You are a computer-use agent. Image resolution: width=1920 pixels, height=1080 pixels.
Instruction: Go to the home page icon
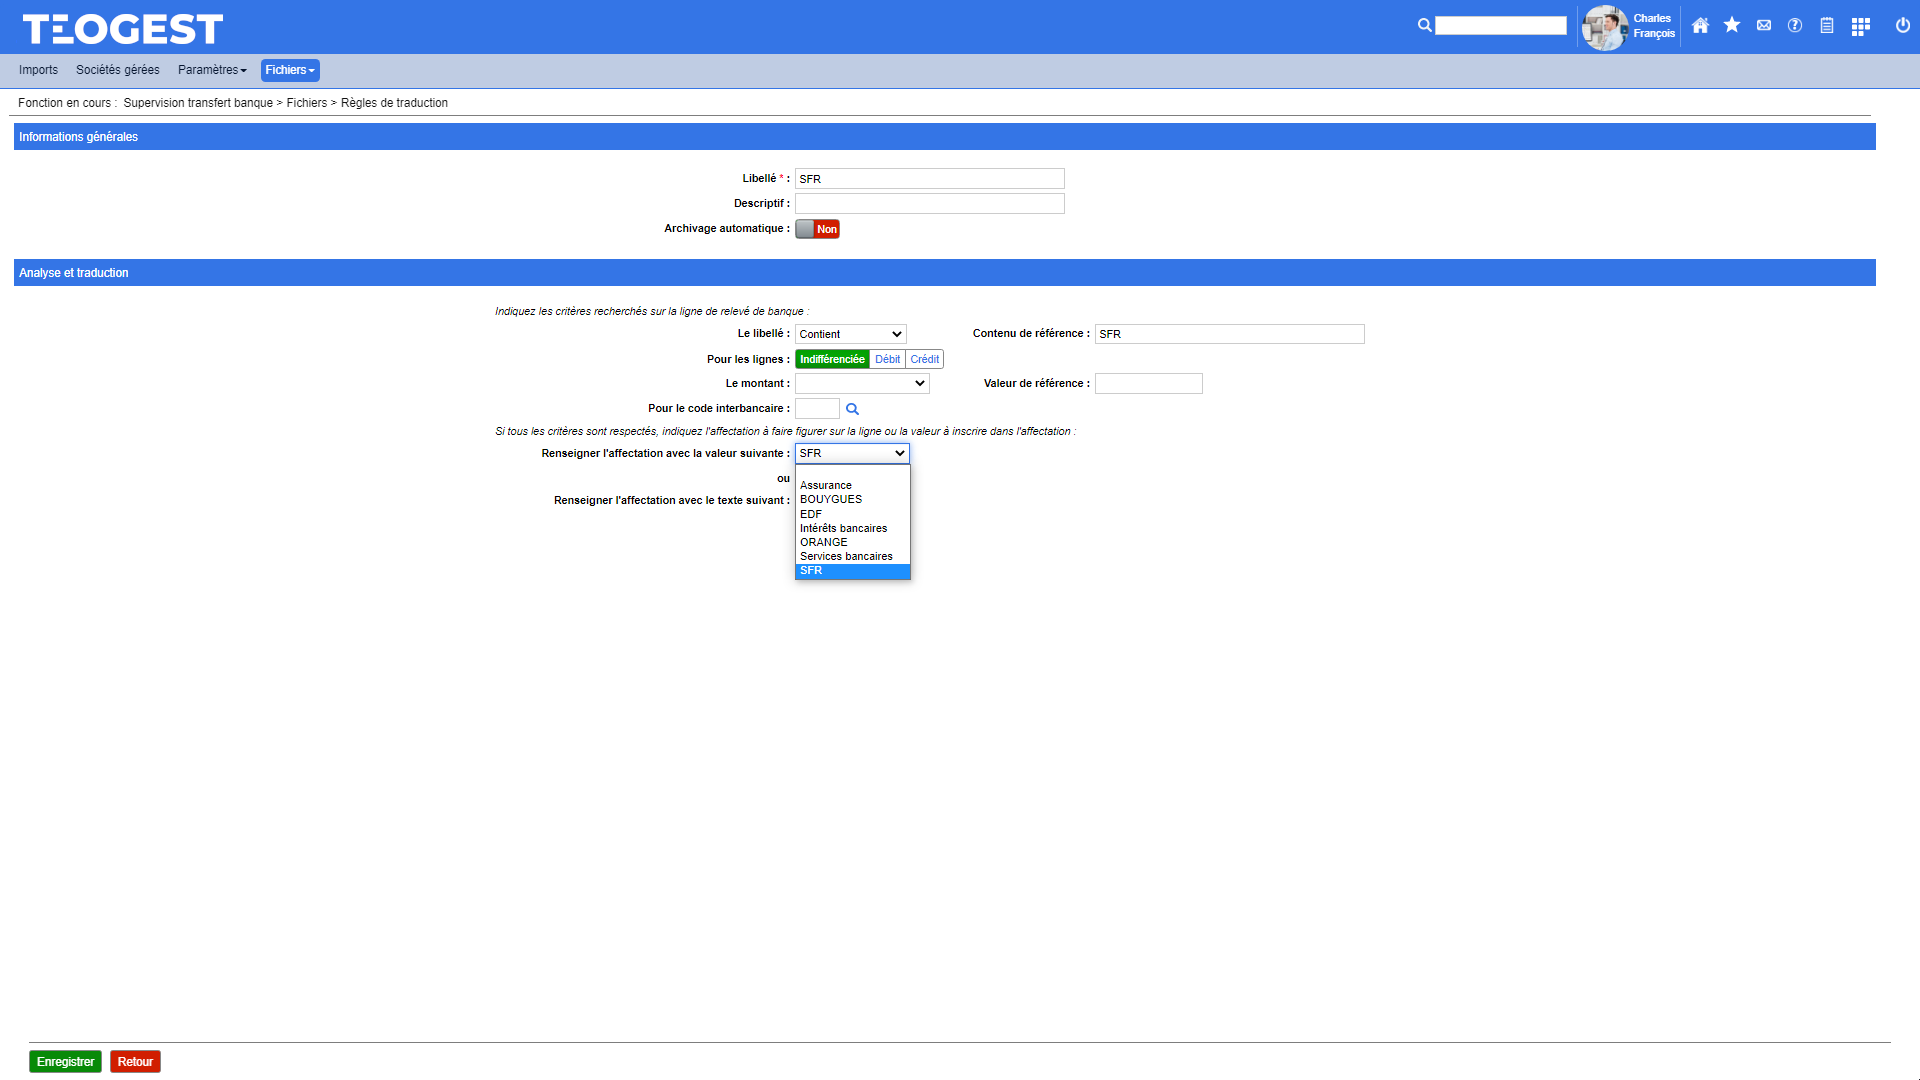(x=1700, y=26)
